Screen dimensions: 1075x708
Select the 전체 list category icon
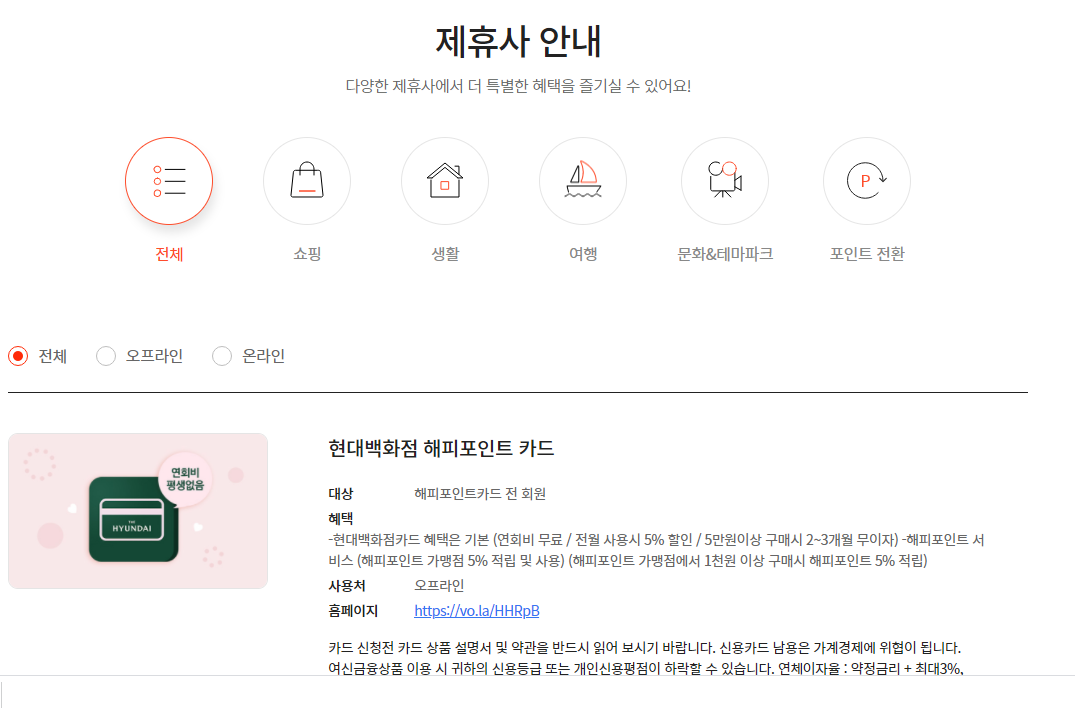(169, 181)
